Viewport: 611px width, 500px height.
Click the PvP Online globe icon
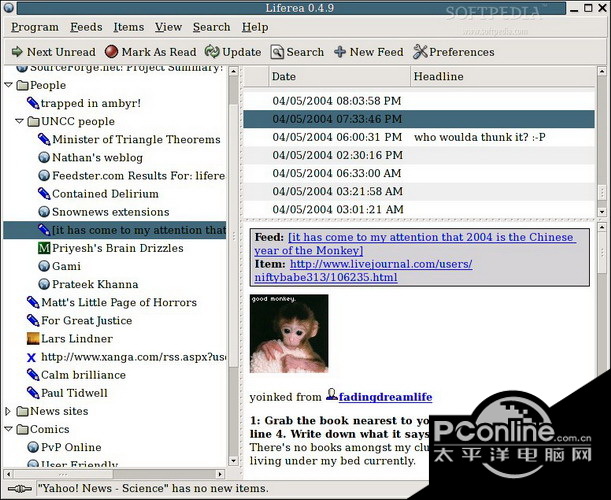33,447
